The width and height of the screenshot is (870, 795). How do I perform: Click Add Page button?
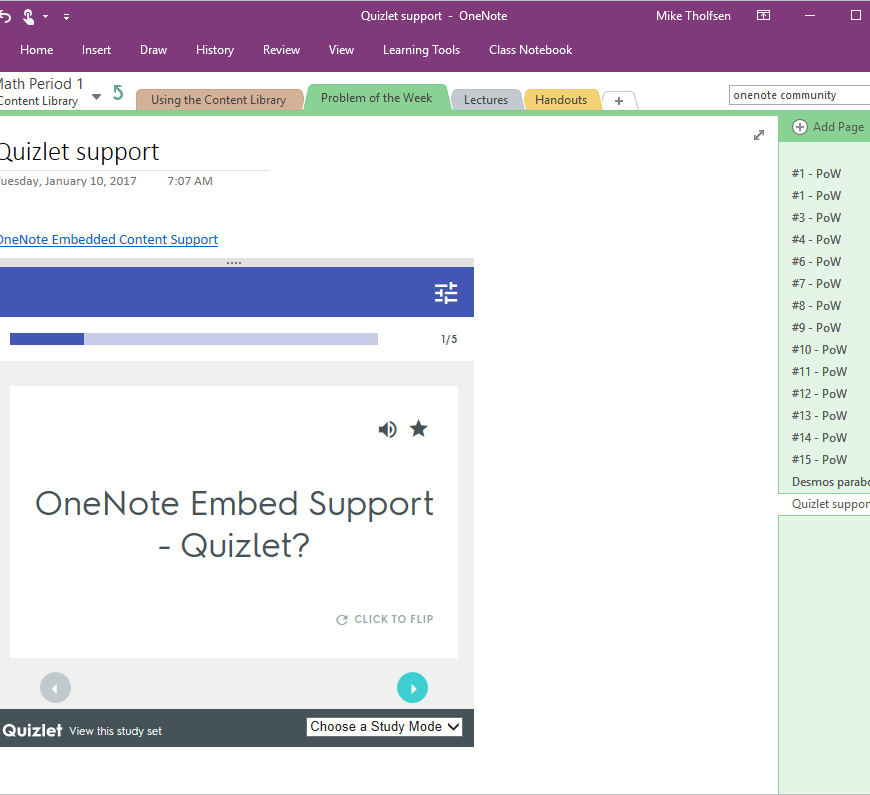[828, 127]
